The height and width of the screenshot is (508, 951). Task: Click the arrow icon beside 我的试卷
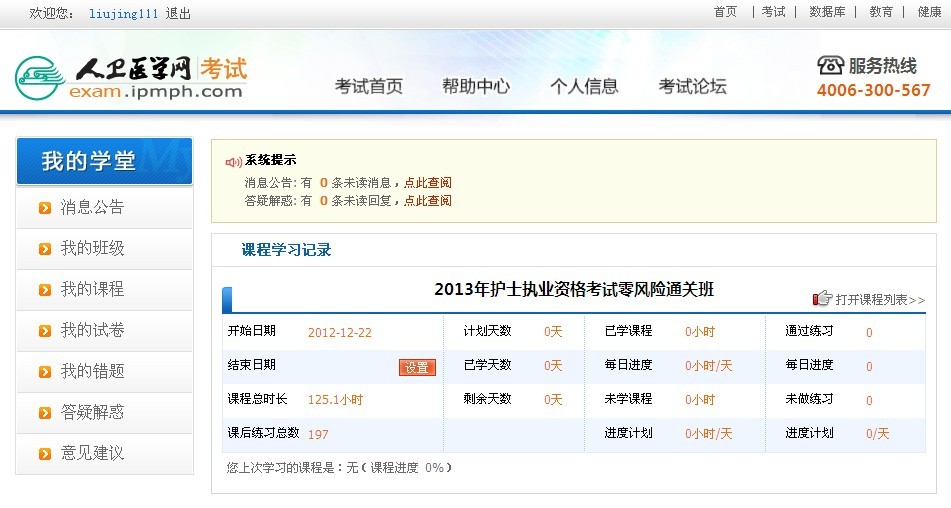tap(45, 331)
